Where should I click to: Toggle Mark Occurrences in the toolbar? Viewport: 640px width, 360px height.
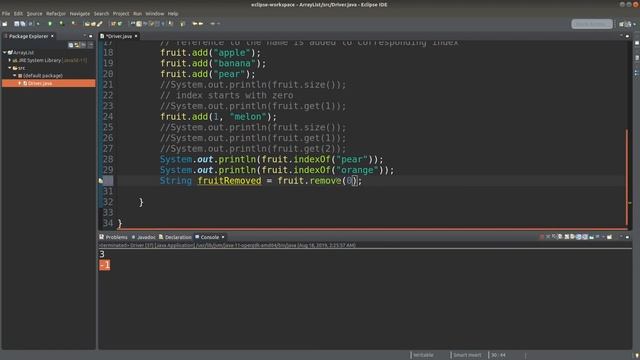tap(139, 24)
